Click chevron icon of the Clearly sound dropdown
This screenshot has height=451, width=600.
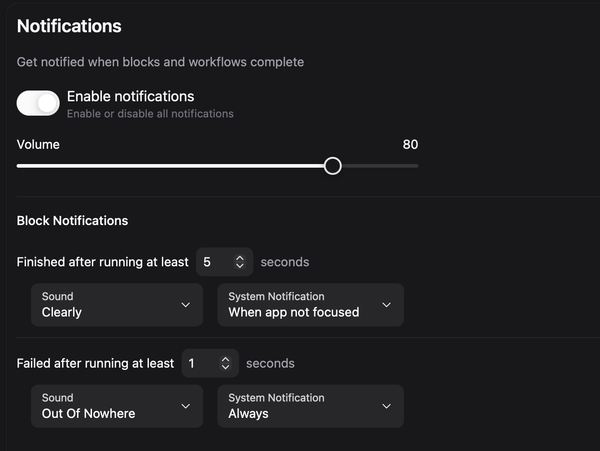pos(186,305)
